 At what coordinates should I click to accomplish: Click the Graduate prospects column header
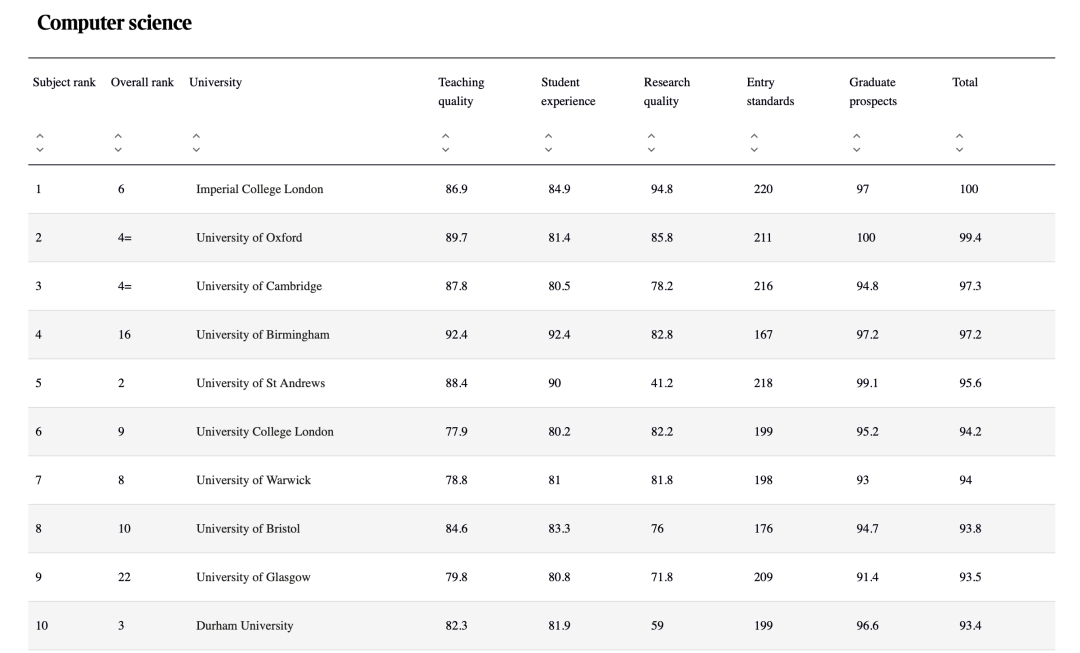872,91
